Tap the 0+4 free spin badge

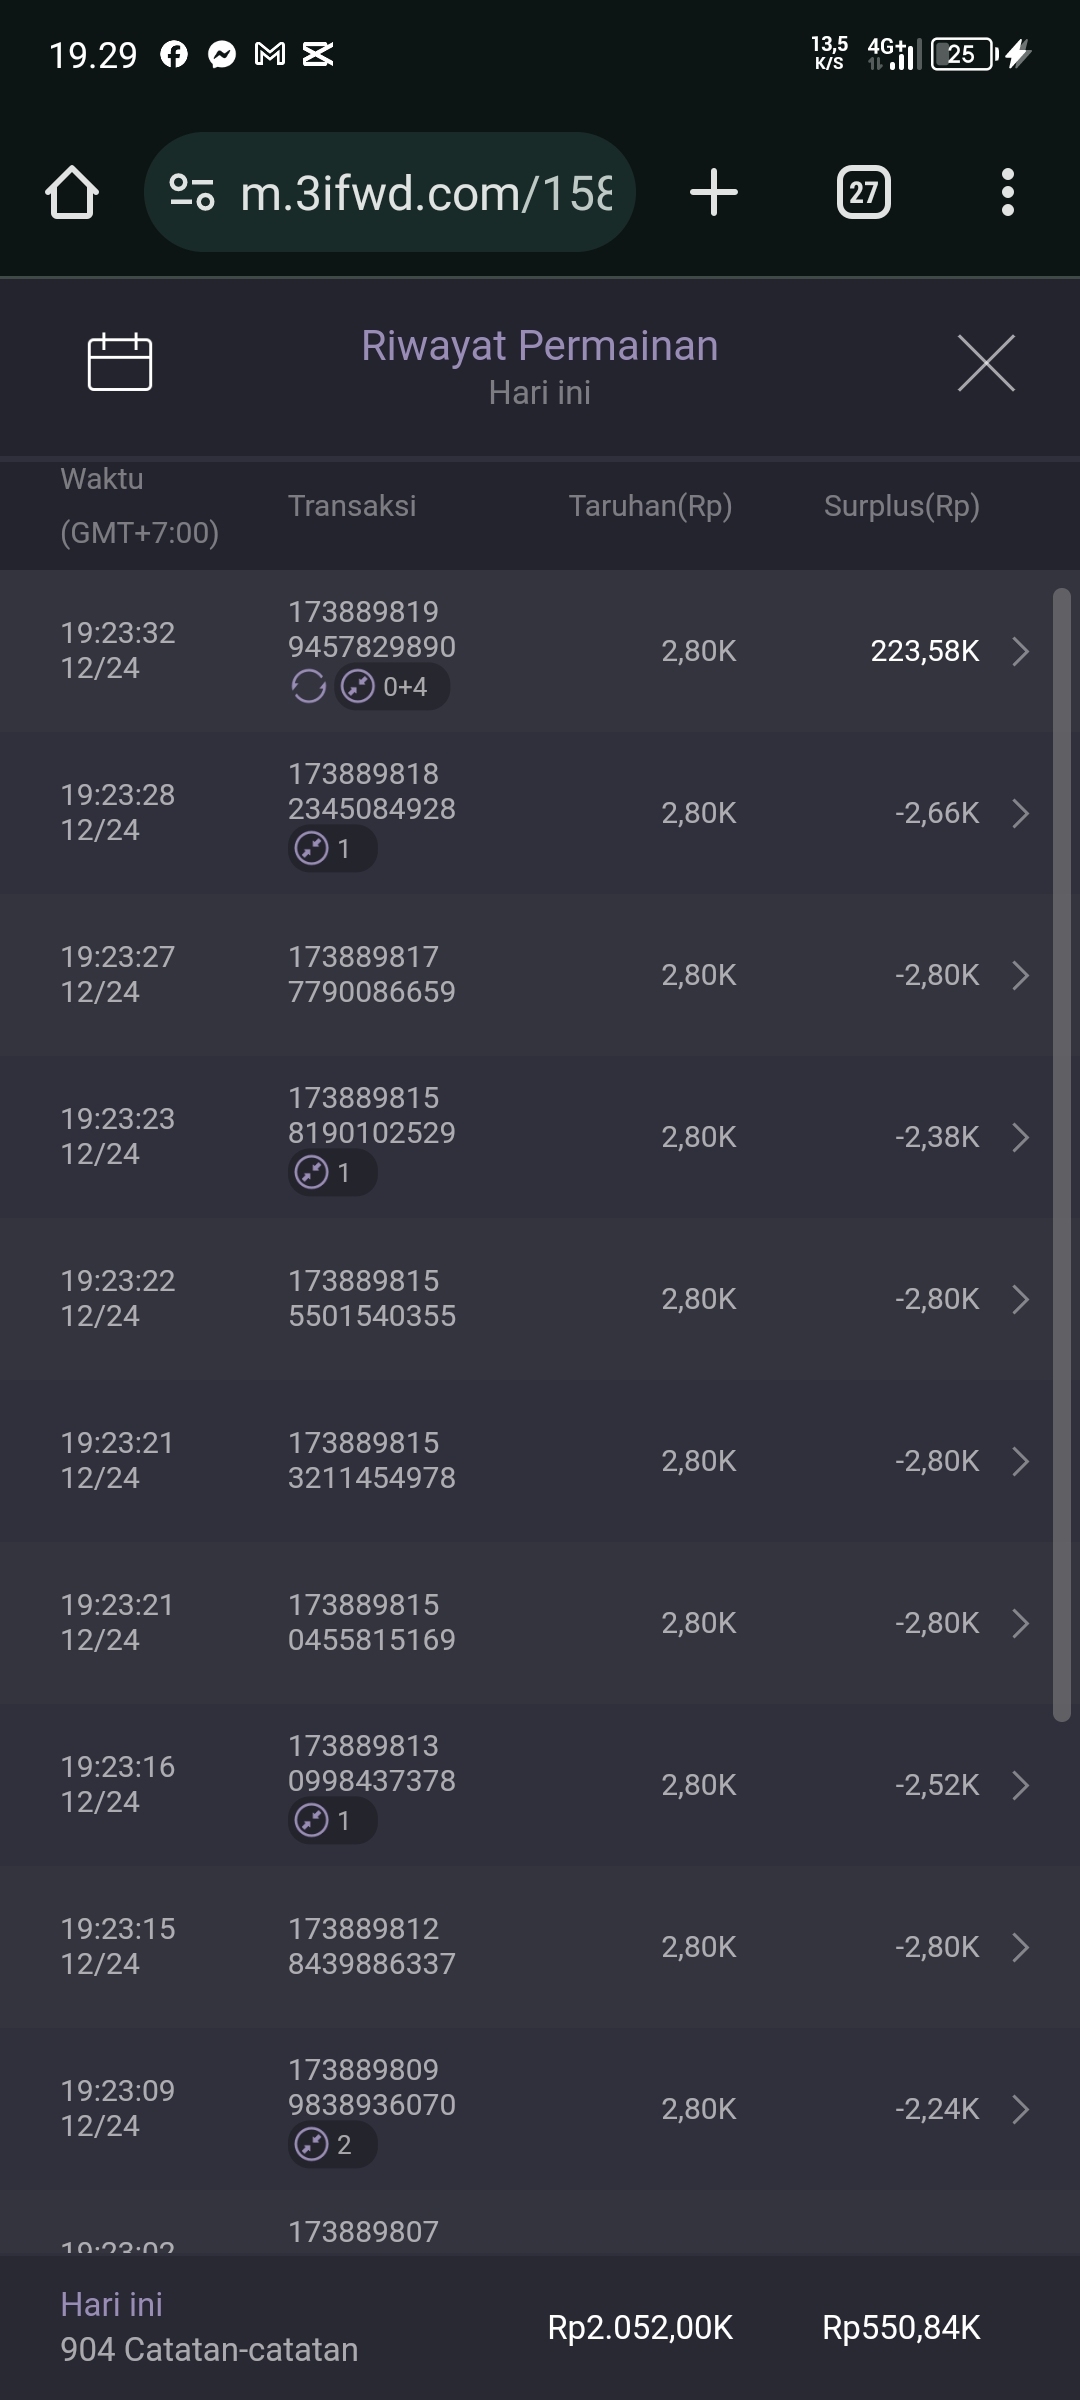pos(392,687)
